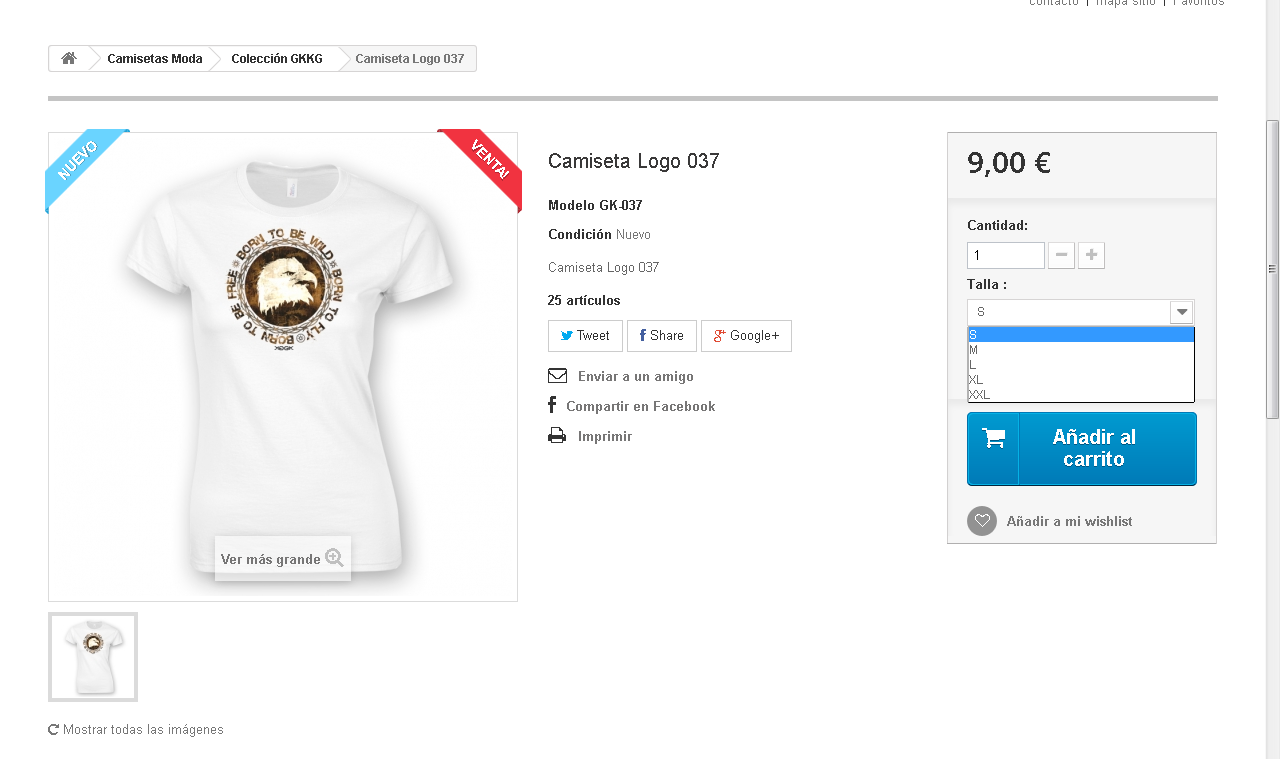Click the Cantidad quantity input field
1280x759 pixels.
tap(1006, 256)
